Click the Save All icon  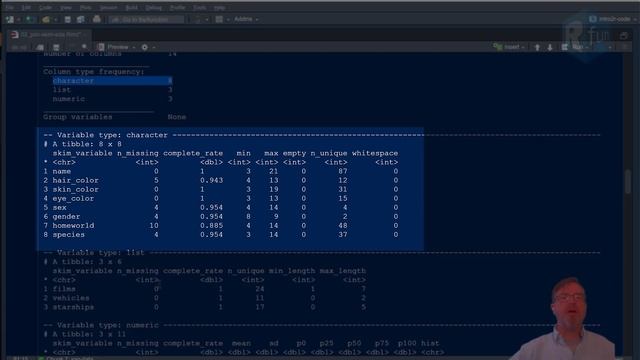80,19
